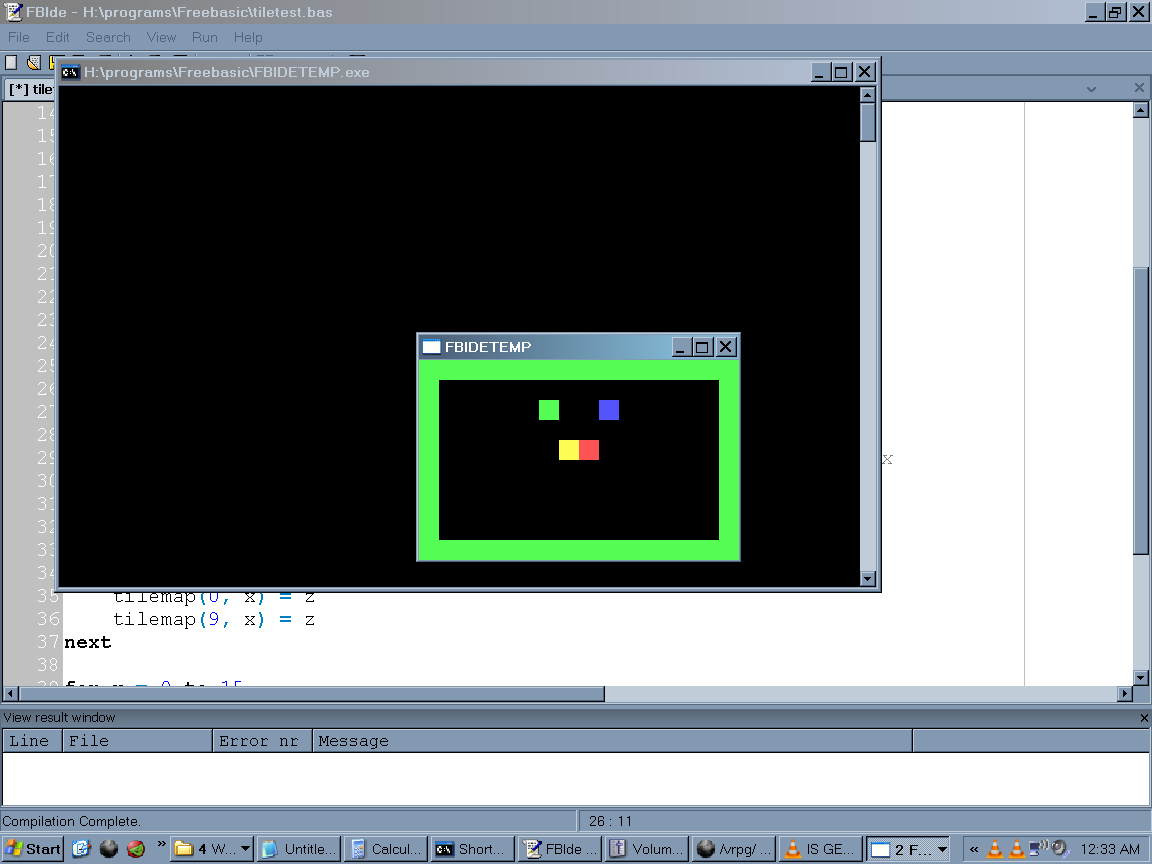The image size is (1152, 864).
Task: Select the [*] tiletest editor tab
Action: (x=31, y=89)
